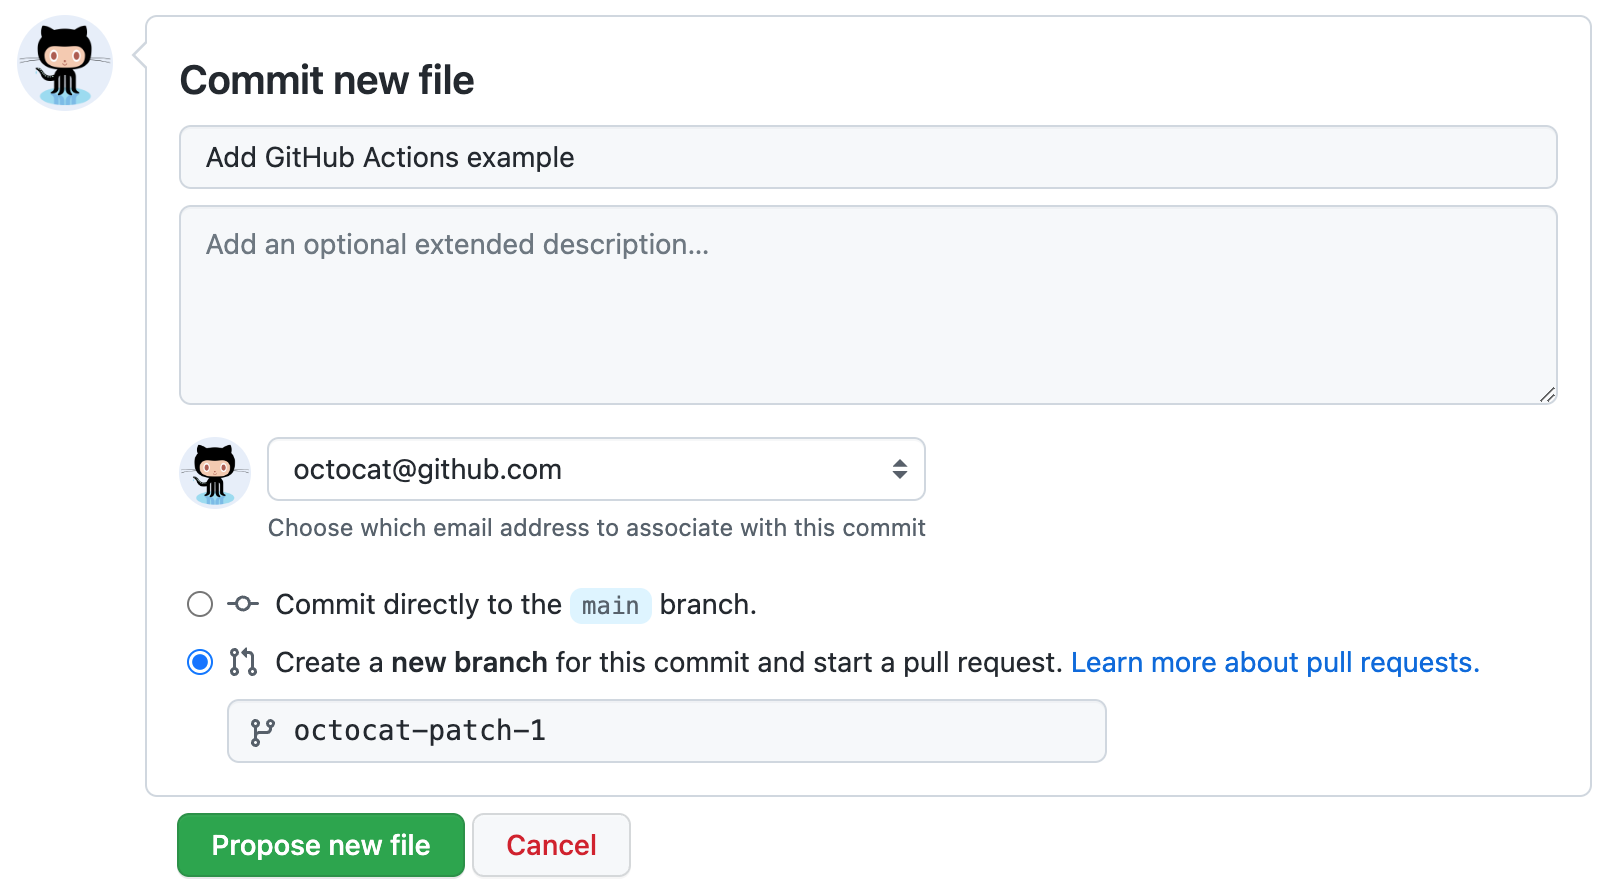This screenshot has height=896, width=1610.
Task: Click the branch icon inside the branch name field
Action: coord(263,731)
